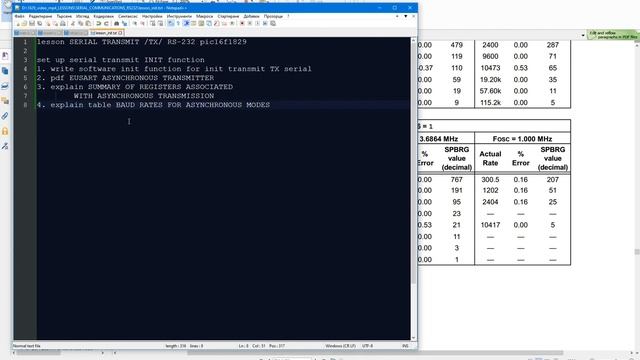The height and width of the screenshot is (360, 640).
Task: Toggle show all characters button
Action: pyautogui.click(x=178, y=24)
